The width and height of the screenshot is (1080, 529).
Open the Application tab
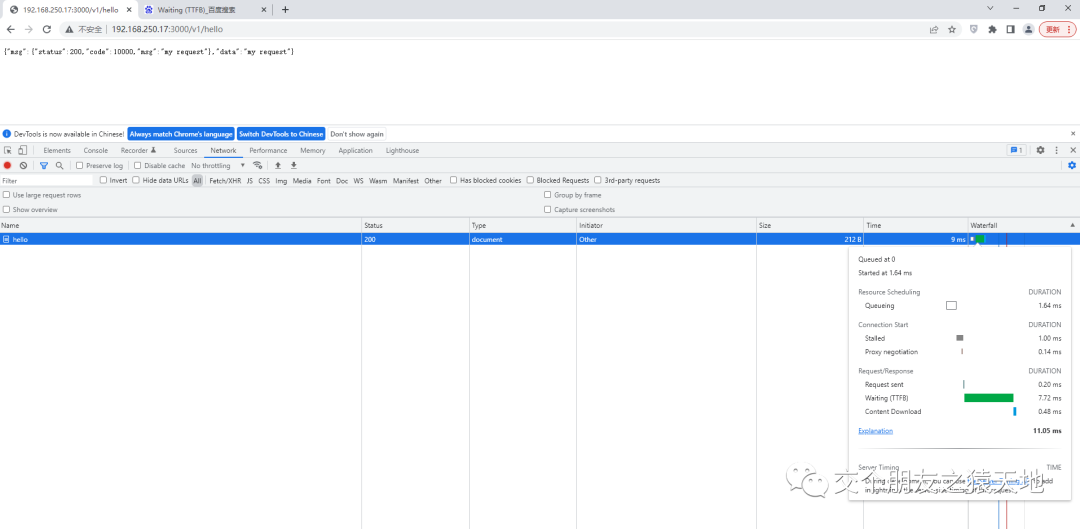pyautogui.click(x=355, y=150)
